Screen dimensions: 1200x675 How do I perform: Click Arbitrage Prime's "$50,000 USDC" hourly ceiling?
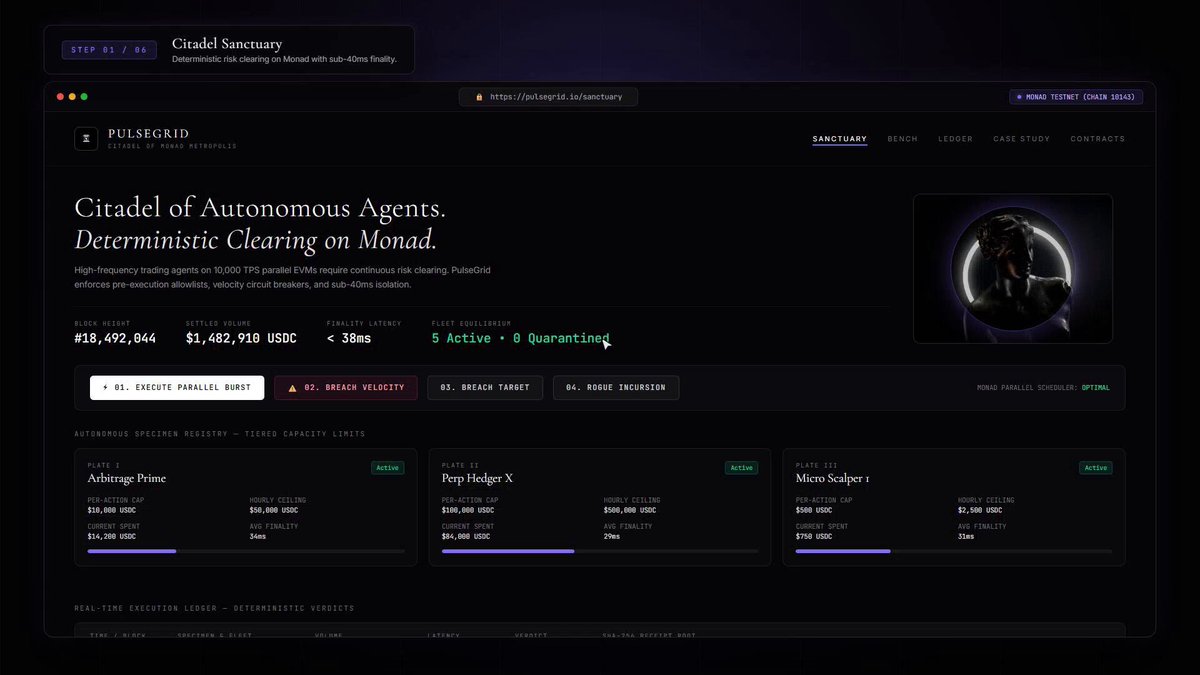click(x=274, y=510)
